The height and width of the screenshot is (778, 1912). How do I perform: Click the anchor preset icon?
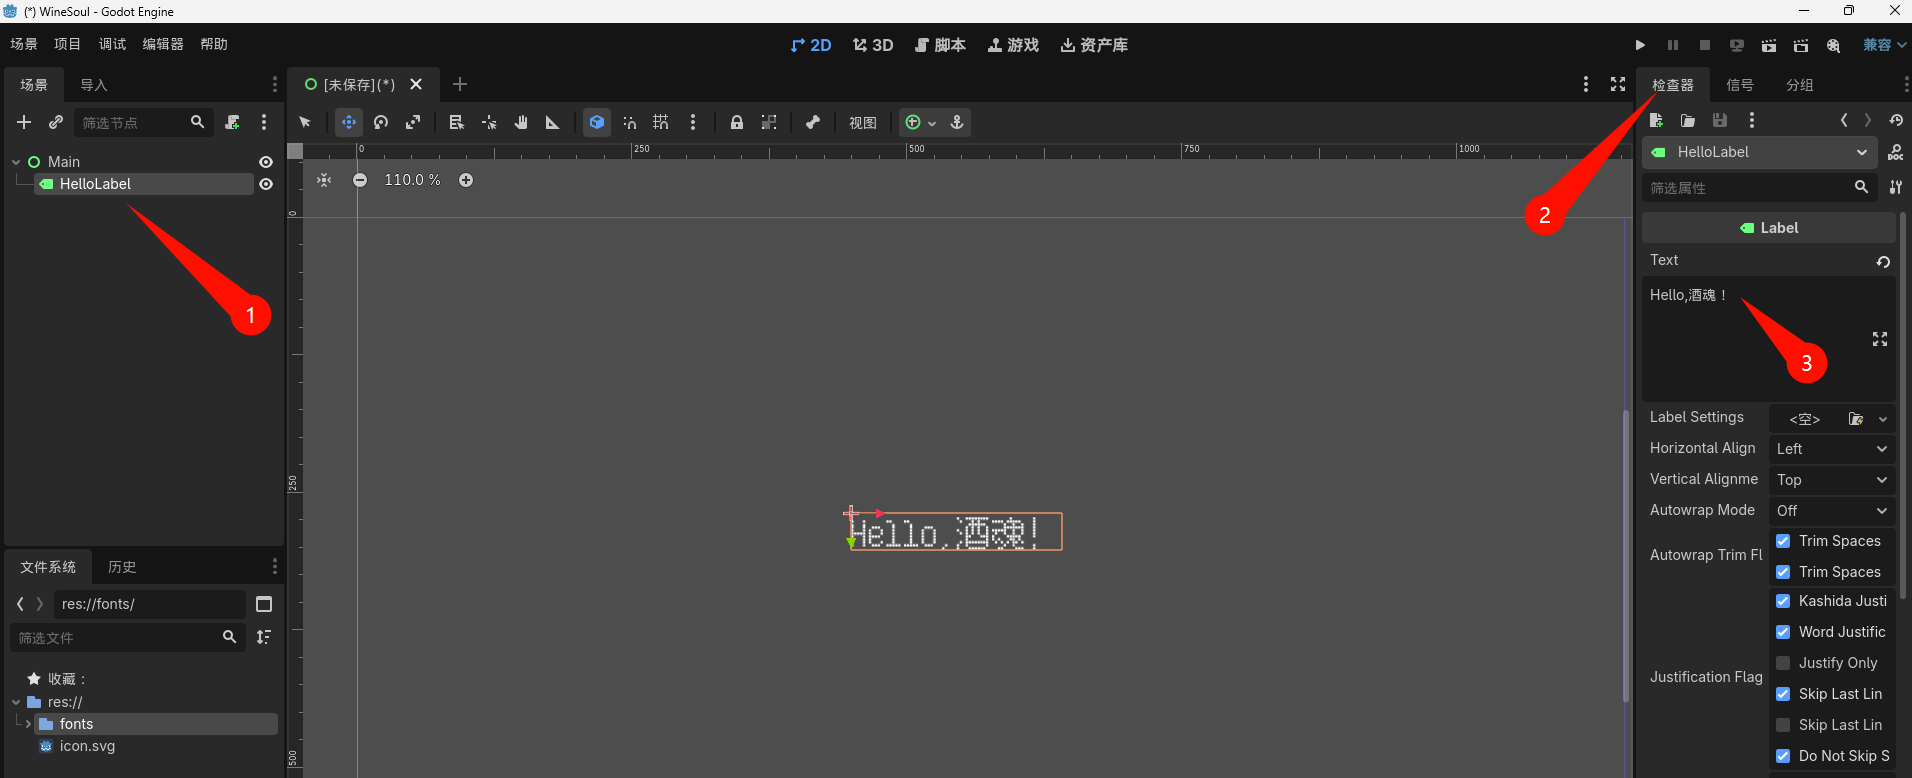(x=957, y=122)
